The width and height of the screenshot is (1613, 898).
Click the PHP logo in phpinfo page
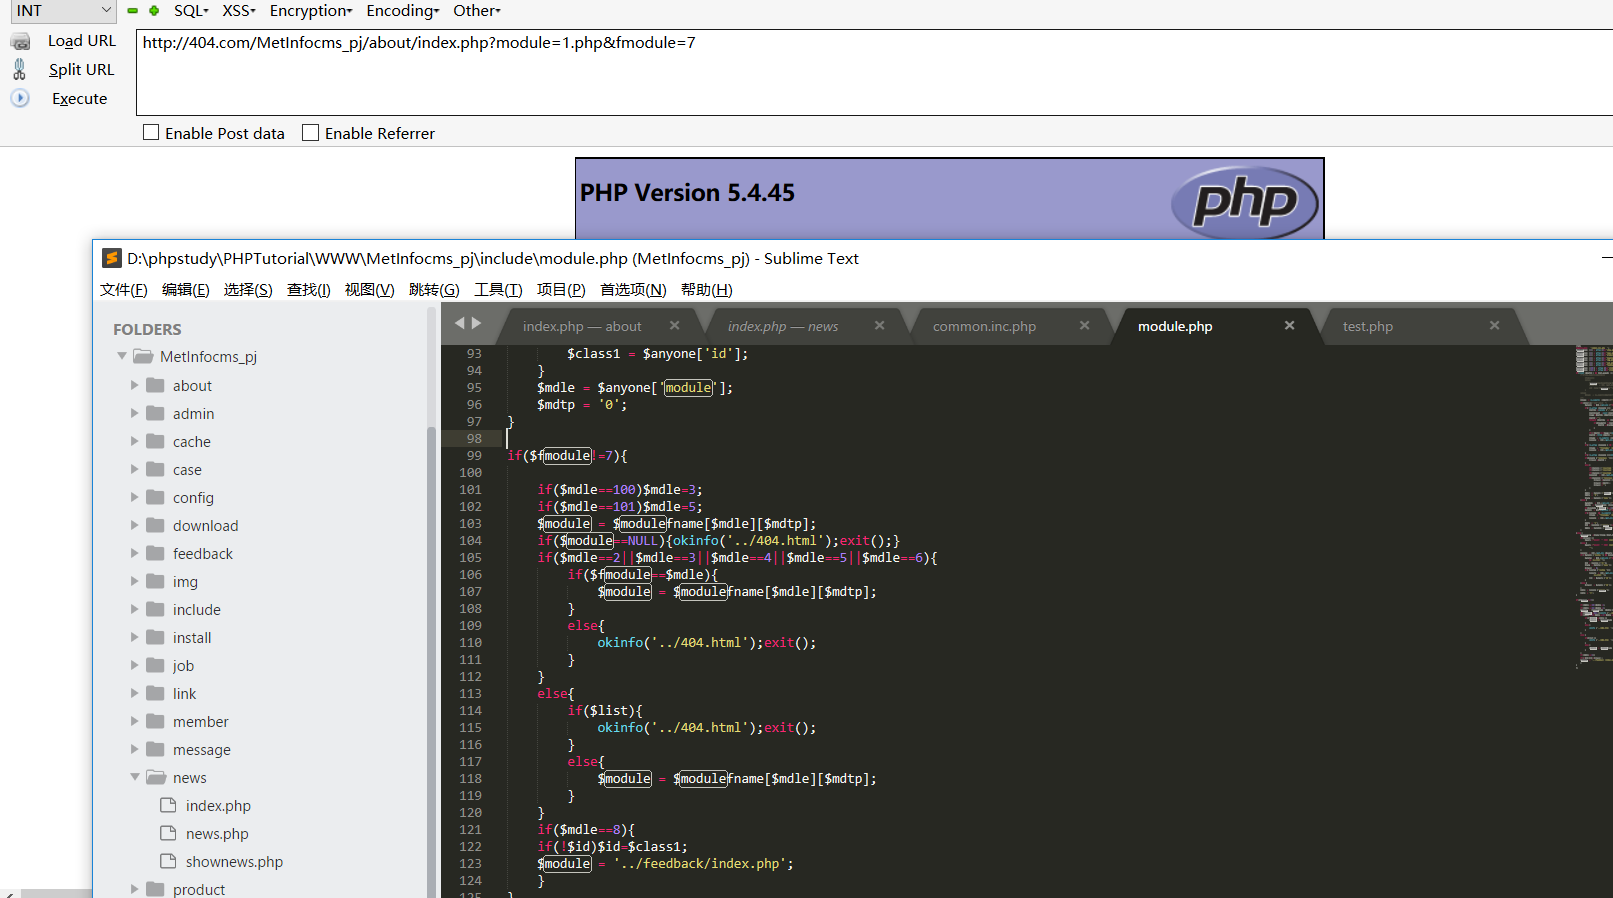(1245, 202)
